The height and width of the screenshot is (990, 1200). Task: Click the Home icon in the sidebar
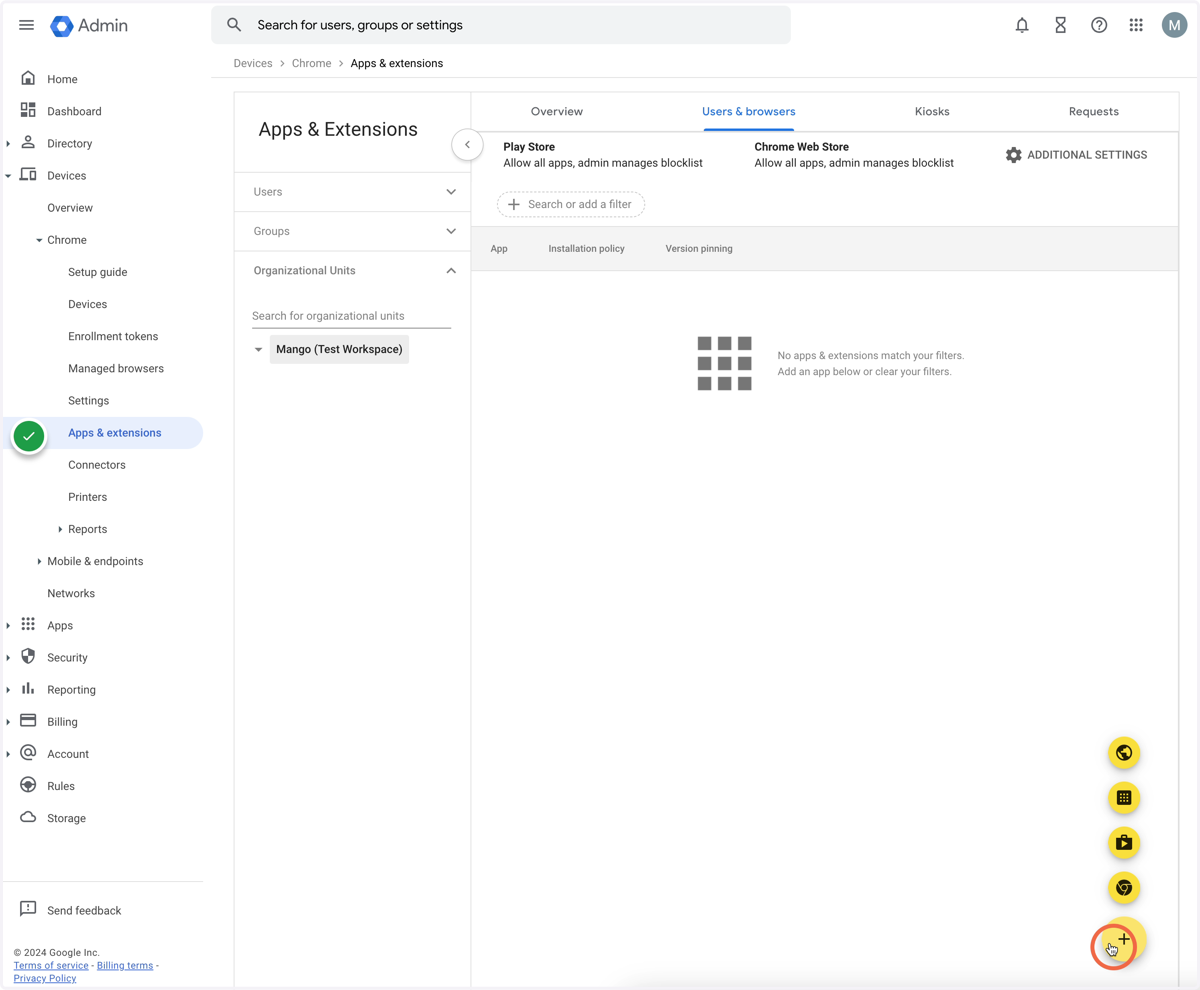28,78
